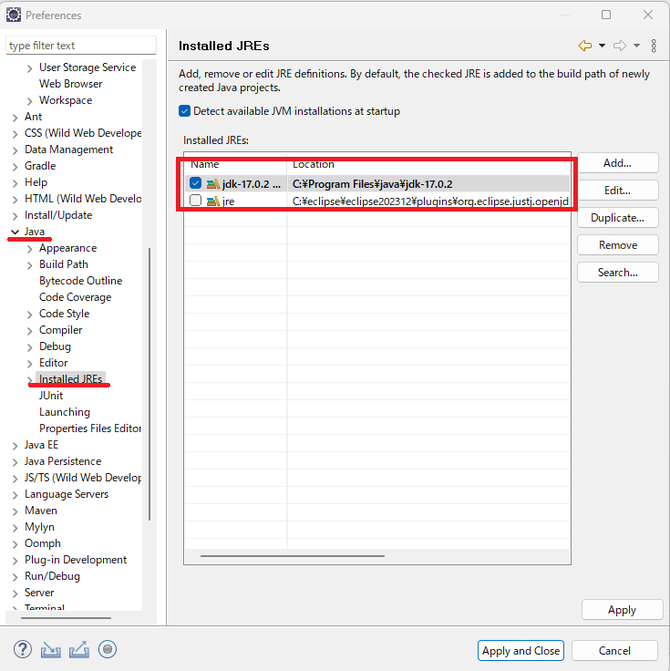Image resolution: width=670 pixels, height=671 pixels.
Task: Expand the Workspace tree node
Action: tap(30, 101)
